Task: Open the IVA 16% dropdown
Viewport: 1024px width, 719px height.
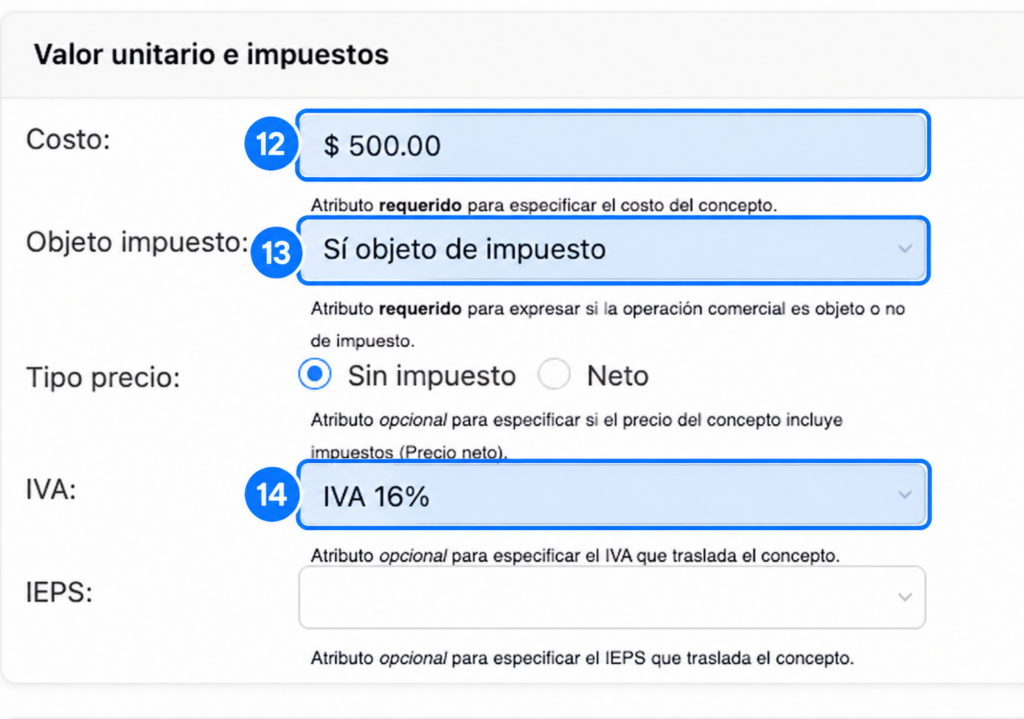Action: [x=613, y=495]
